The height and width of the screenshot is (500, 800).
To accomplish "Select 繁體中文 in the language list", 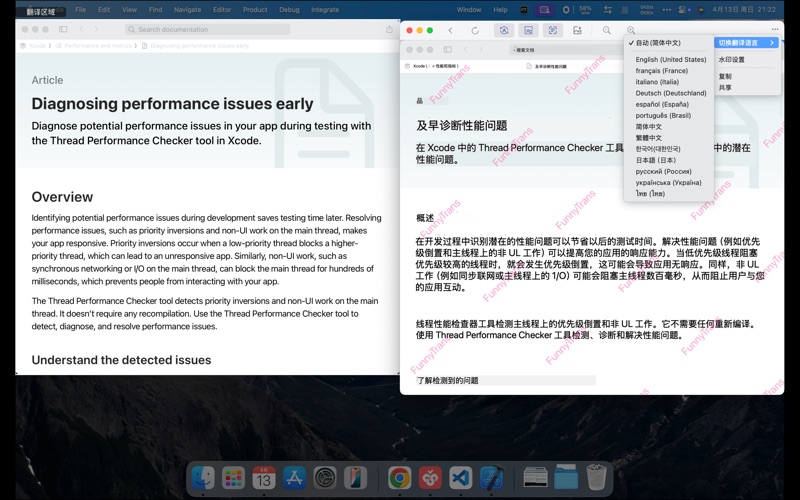I will pos(648,138).
